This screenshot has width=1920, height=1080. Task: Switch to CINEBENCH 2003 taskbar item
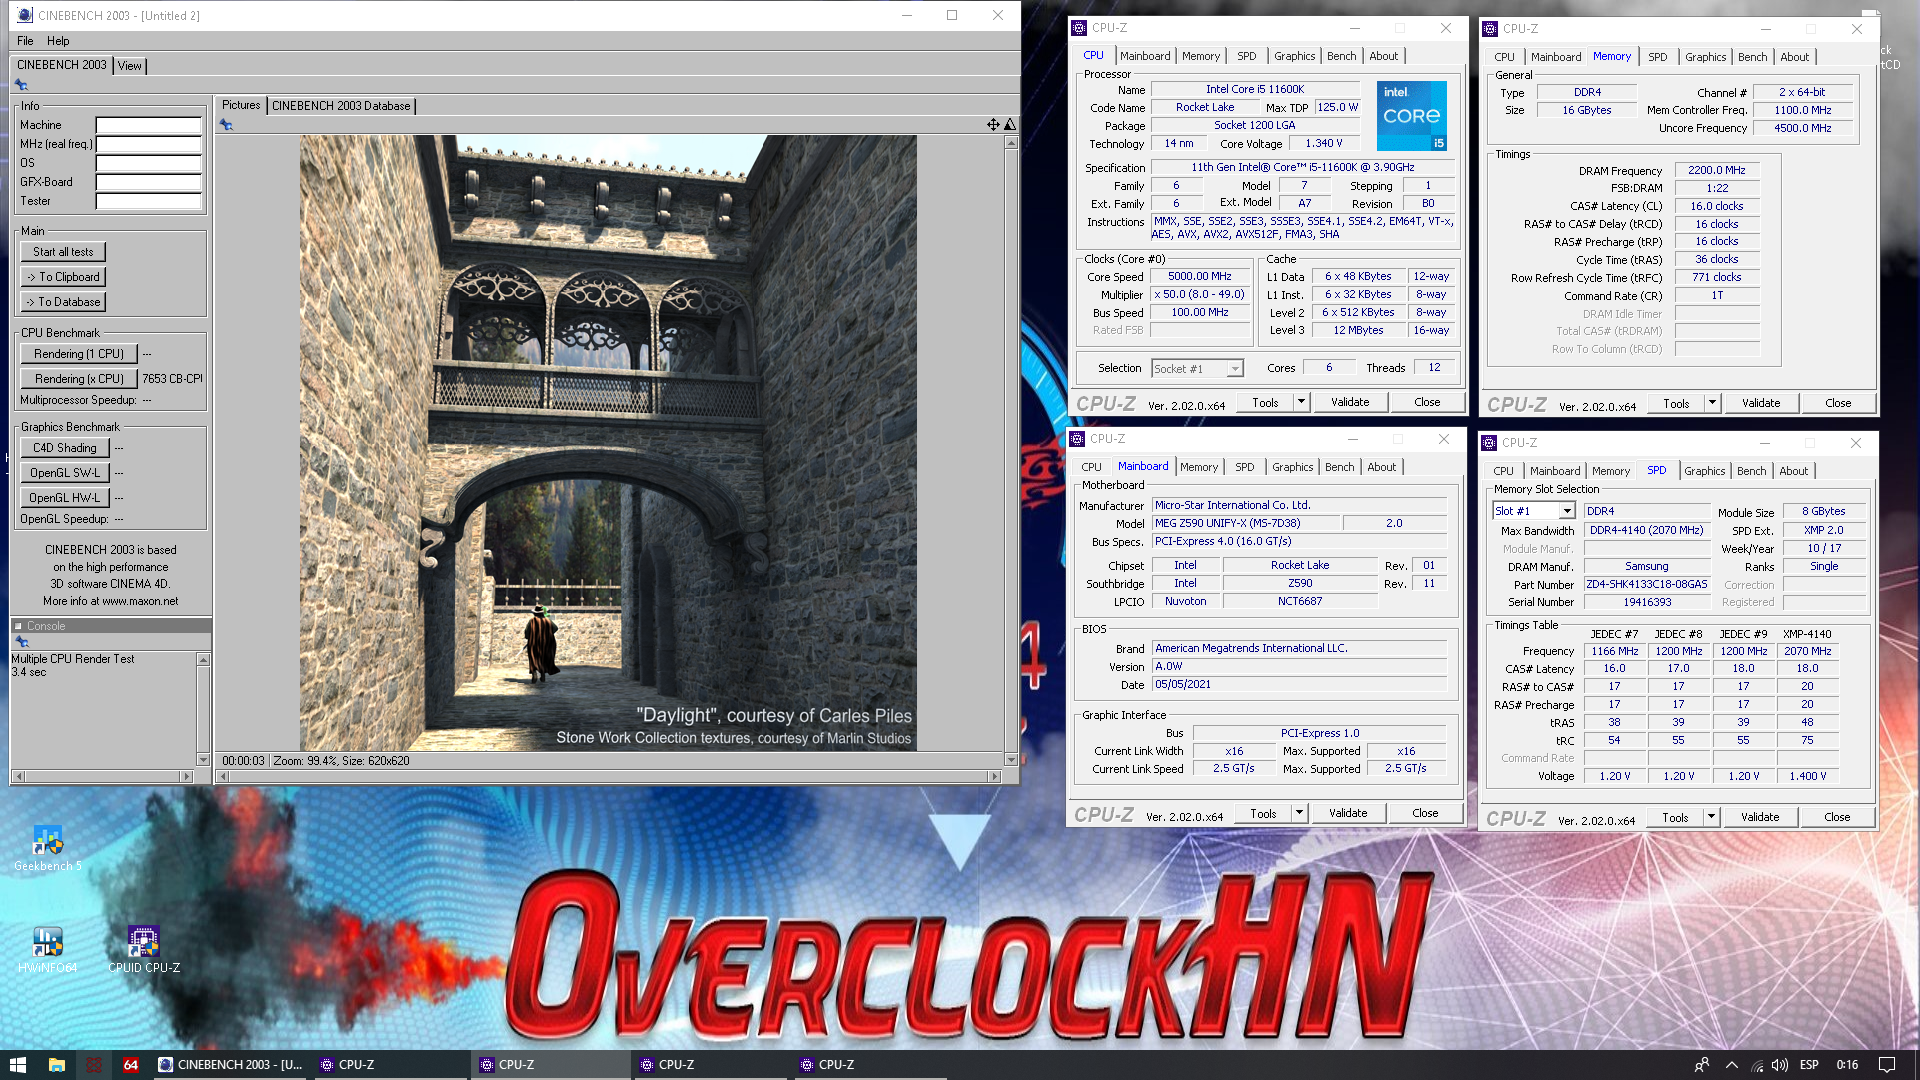230,1065
